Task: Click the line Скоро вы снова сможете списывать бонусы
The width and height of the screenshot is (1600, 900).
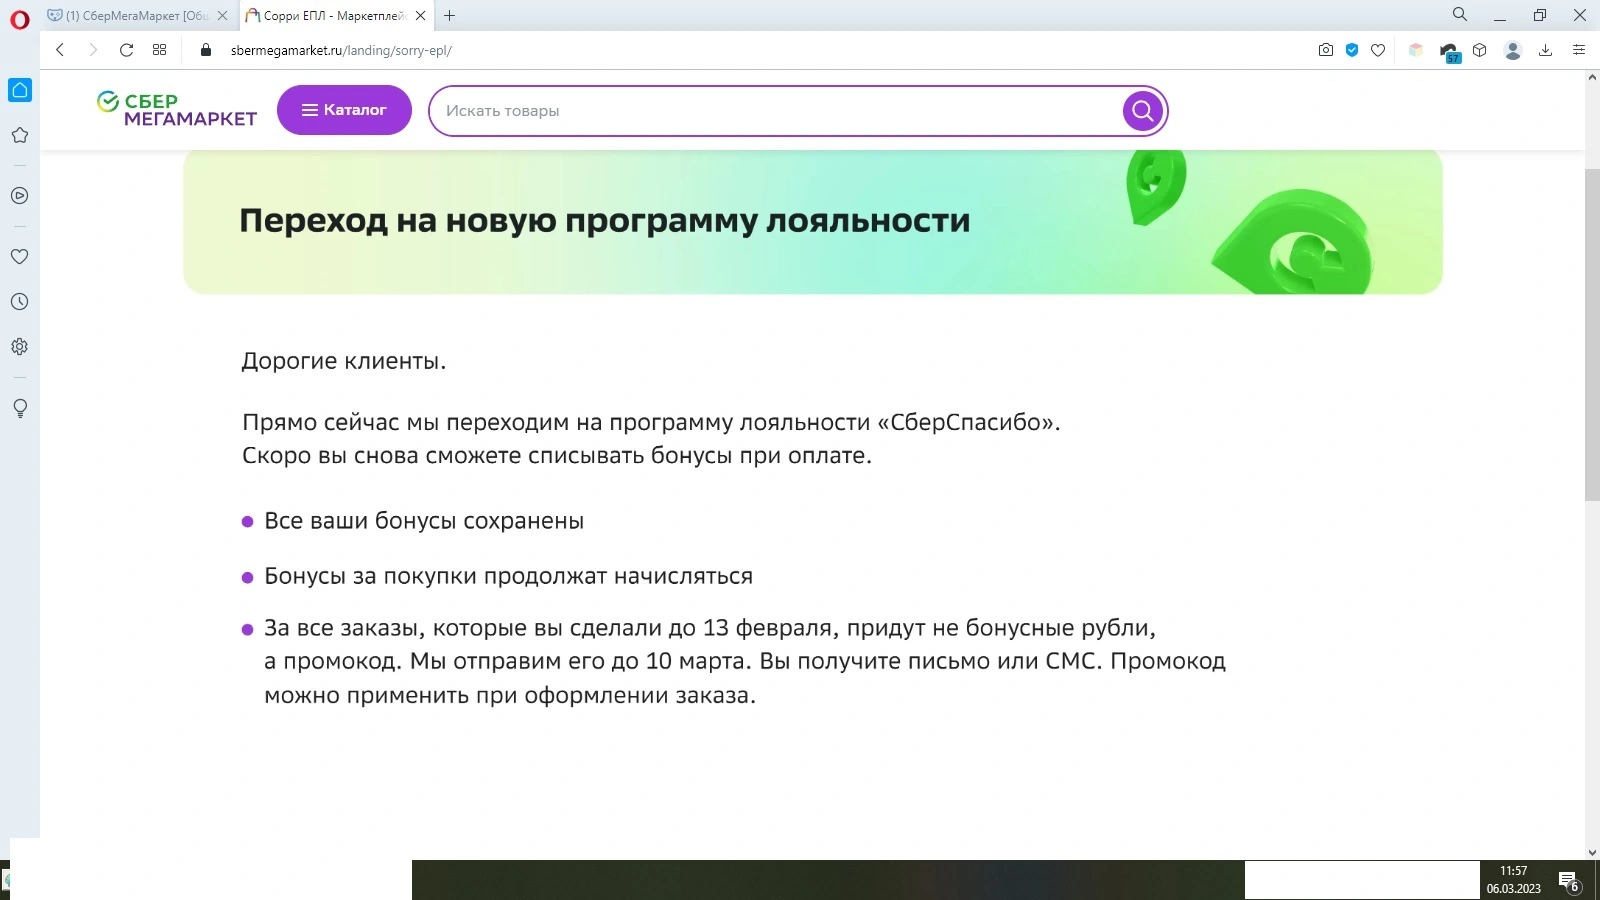Action: coord(557,456)
